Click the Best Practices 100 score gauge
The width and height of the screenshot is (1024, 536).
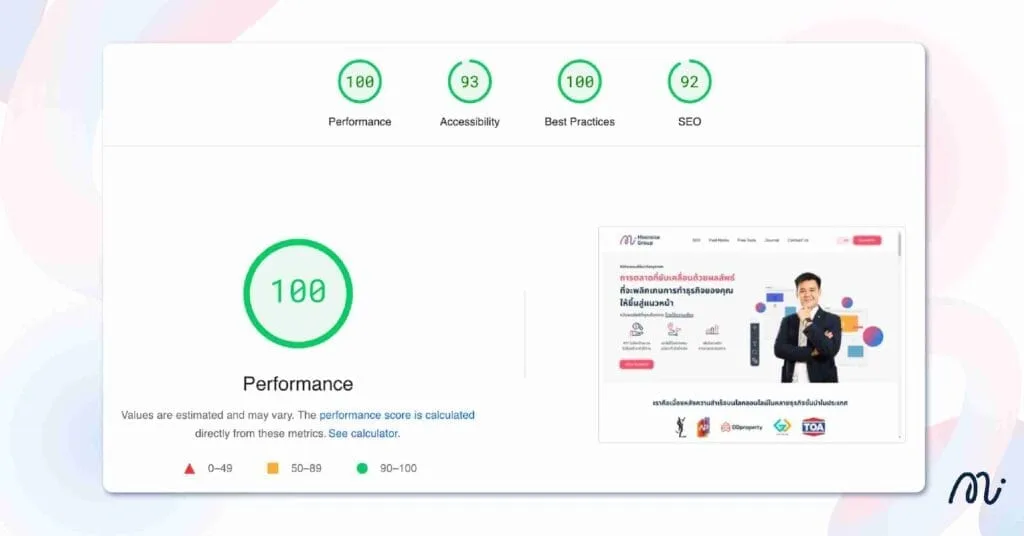579,82
